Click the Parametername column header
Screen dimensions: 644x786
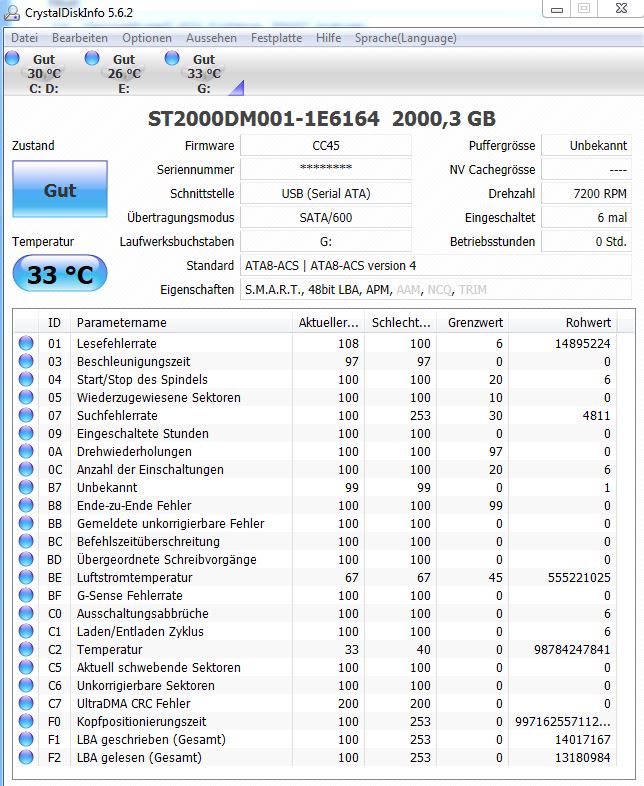182,322
